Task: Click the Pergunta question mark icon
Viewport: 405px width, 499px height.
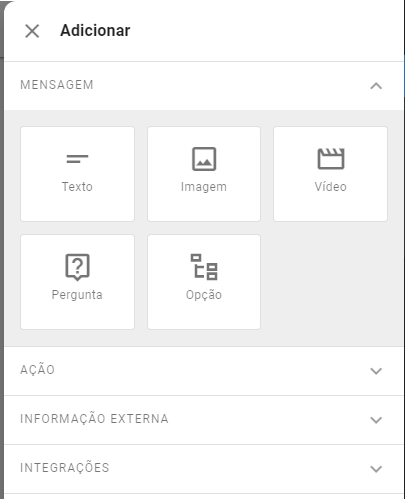Action: [77, 267]
